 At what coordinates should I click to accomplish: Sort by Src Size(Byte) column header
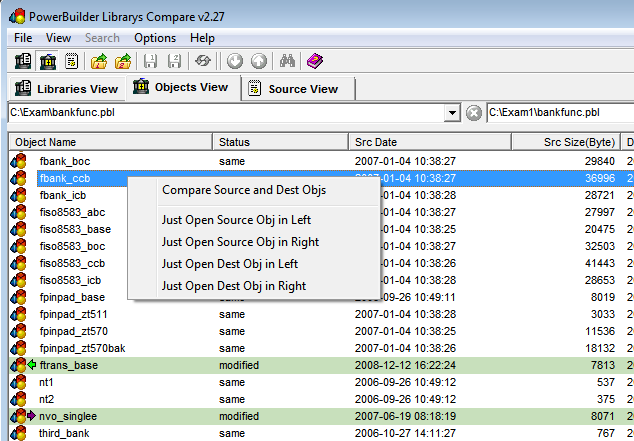point(566,142)
